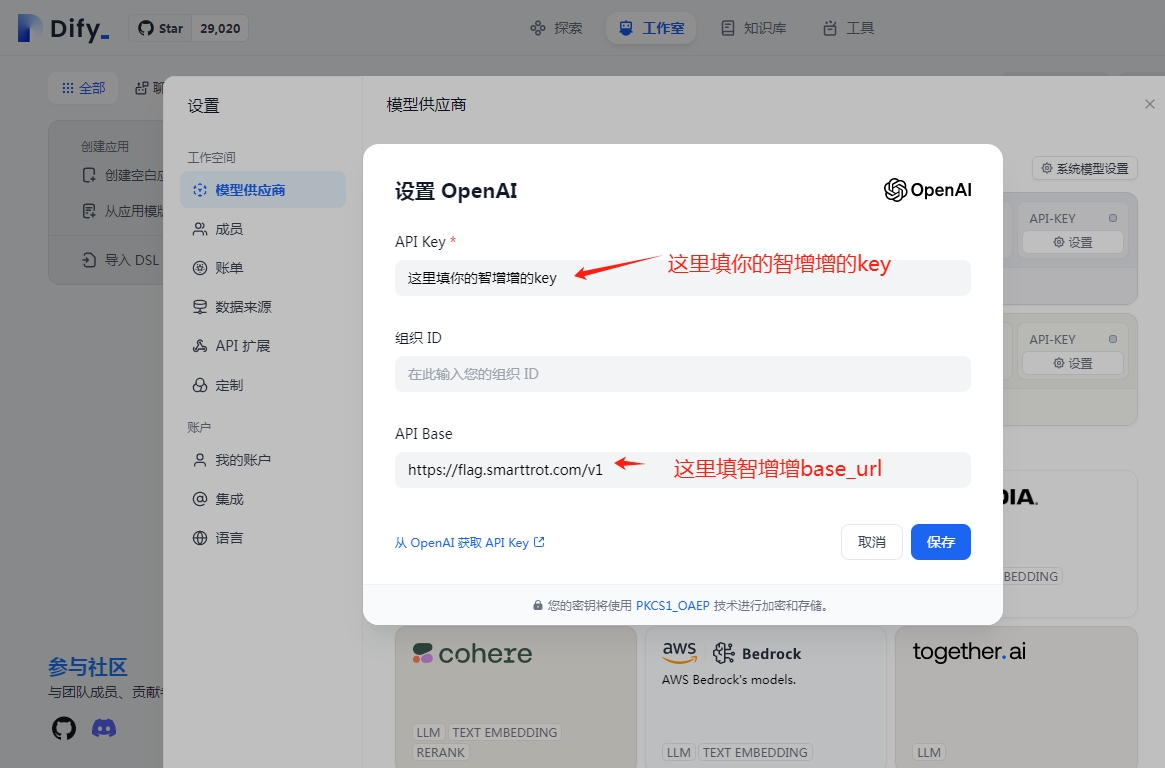This screenshot has width=1165, height=768.
Task: Click the 我的账户 user icon
Action: point(200,461)
